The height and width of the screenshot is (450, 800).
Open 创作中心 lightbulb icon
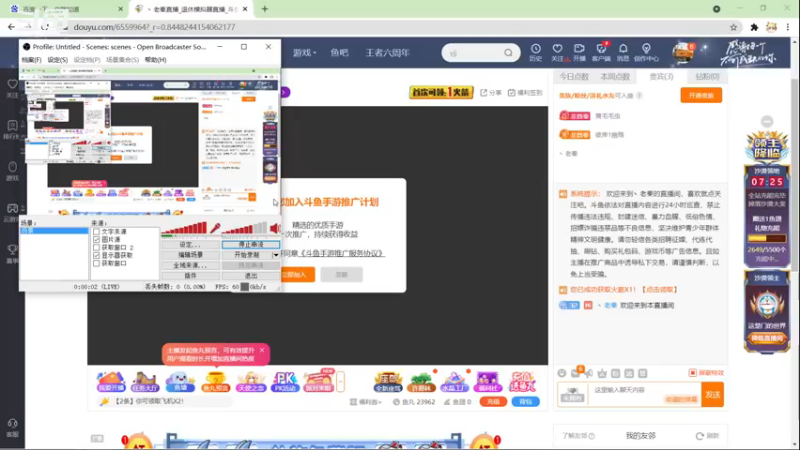[x=646, y=52]
